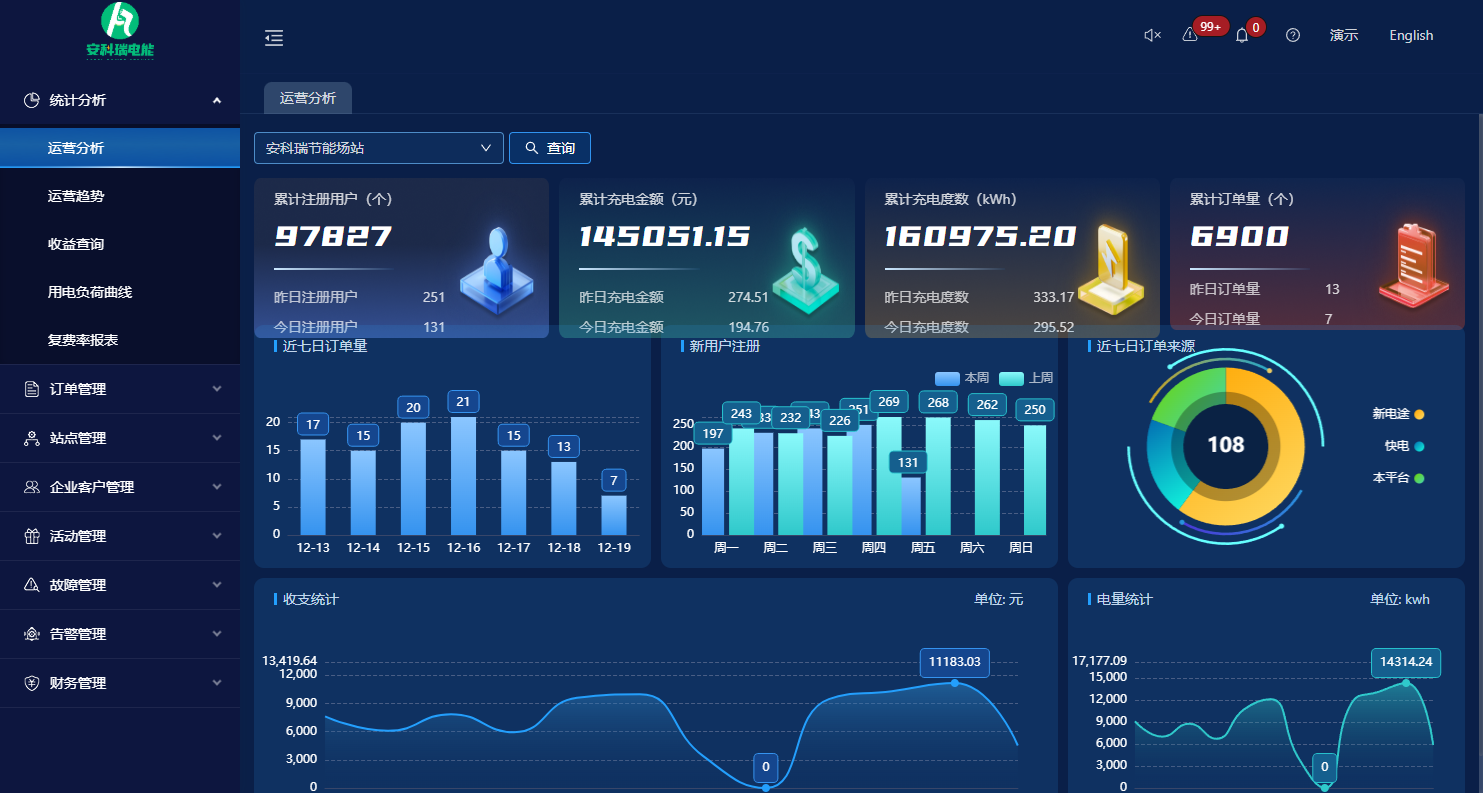Click the yen shield icon beside 财务管理
Viewport: 1483px width, 793px height.
32,683
